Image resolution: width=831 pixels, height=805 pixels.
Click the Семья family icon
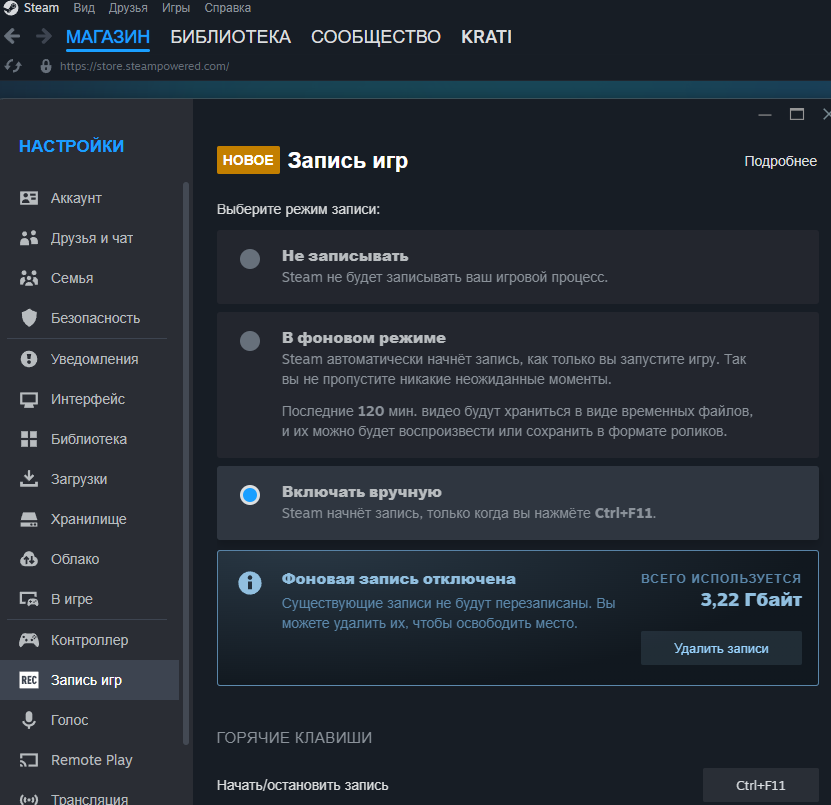[x=29, y=278]
